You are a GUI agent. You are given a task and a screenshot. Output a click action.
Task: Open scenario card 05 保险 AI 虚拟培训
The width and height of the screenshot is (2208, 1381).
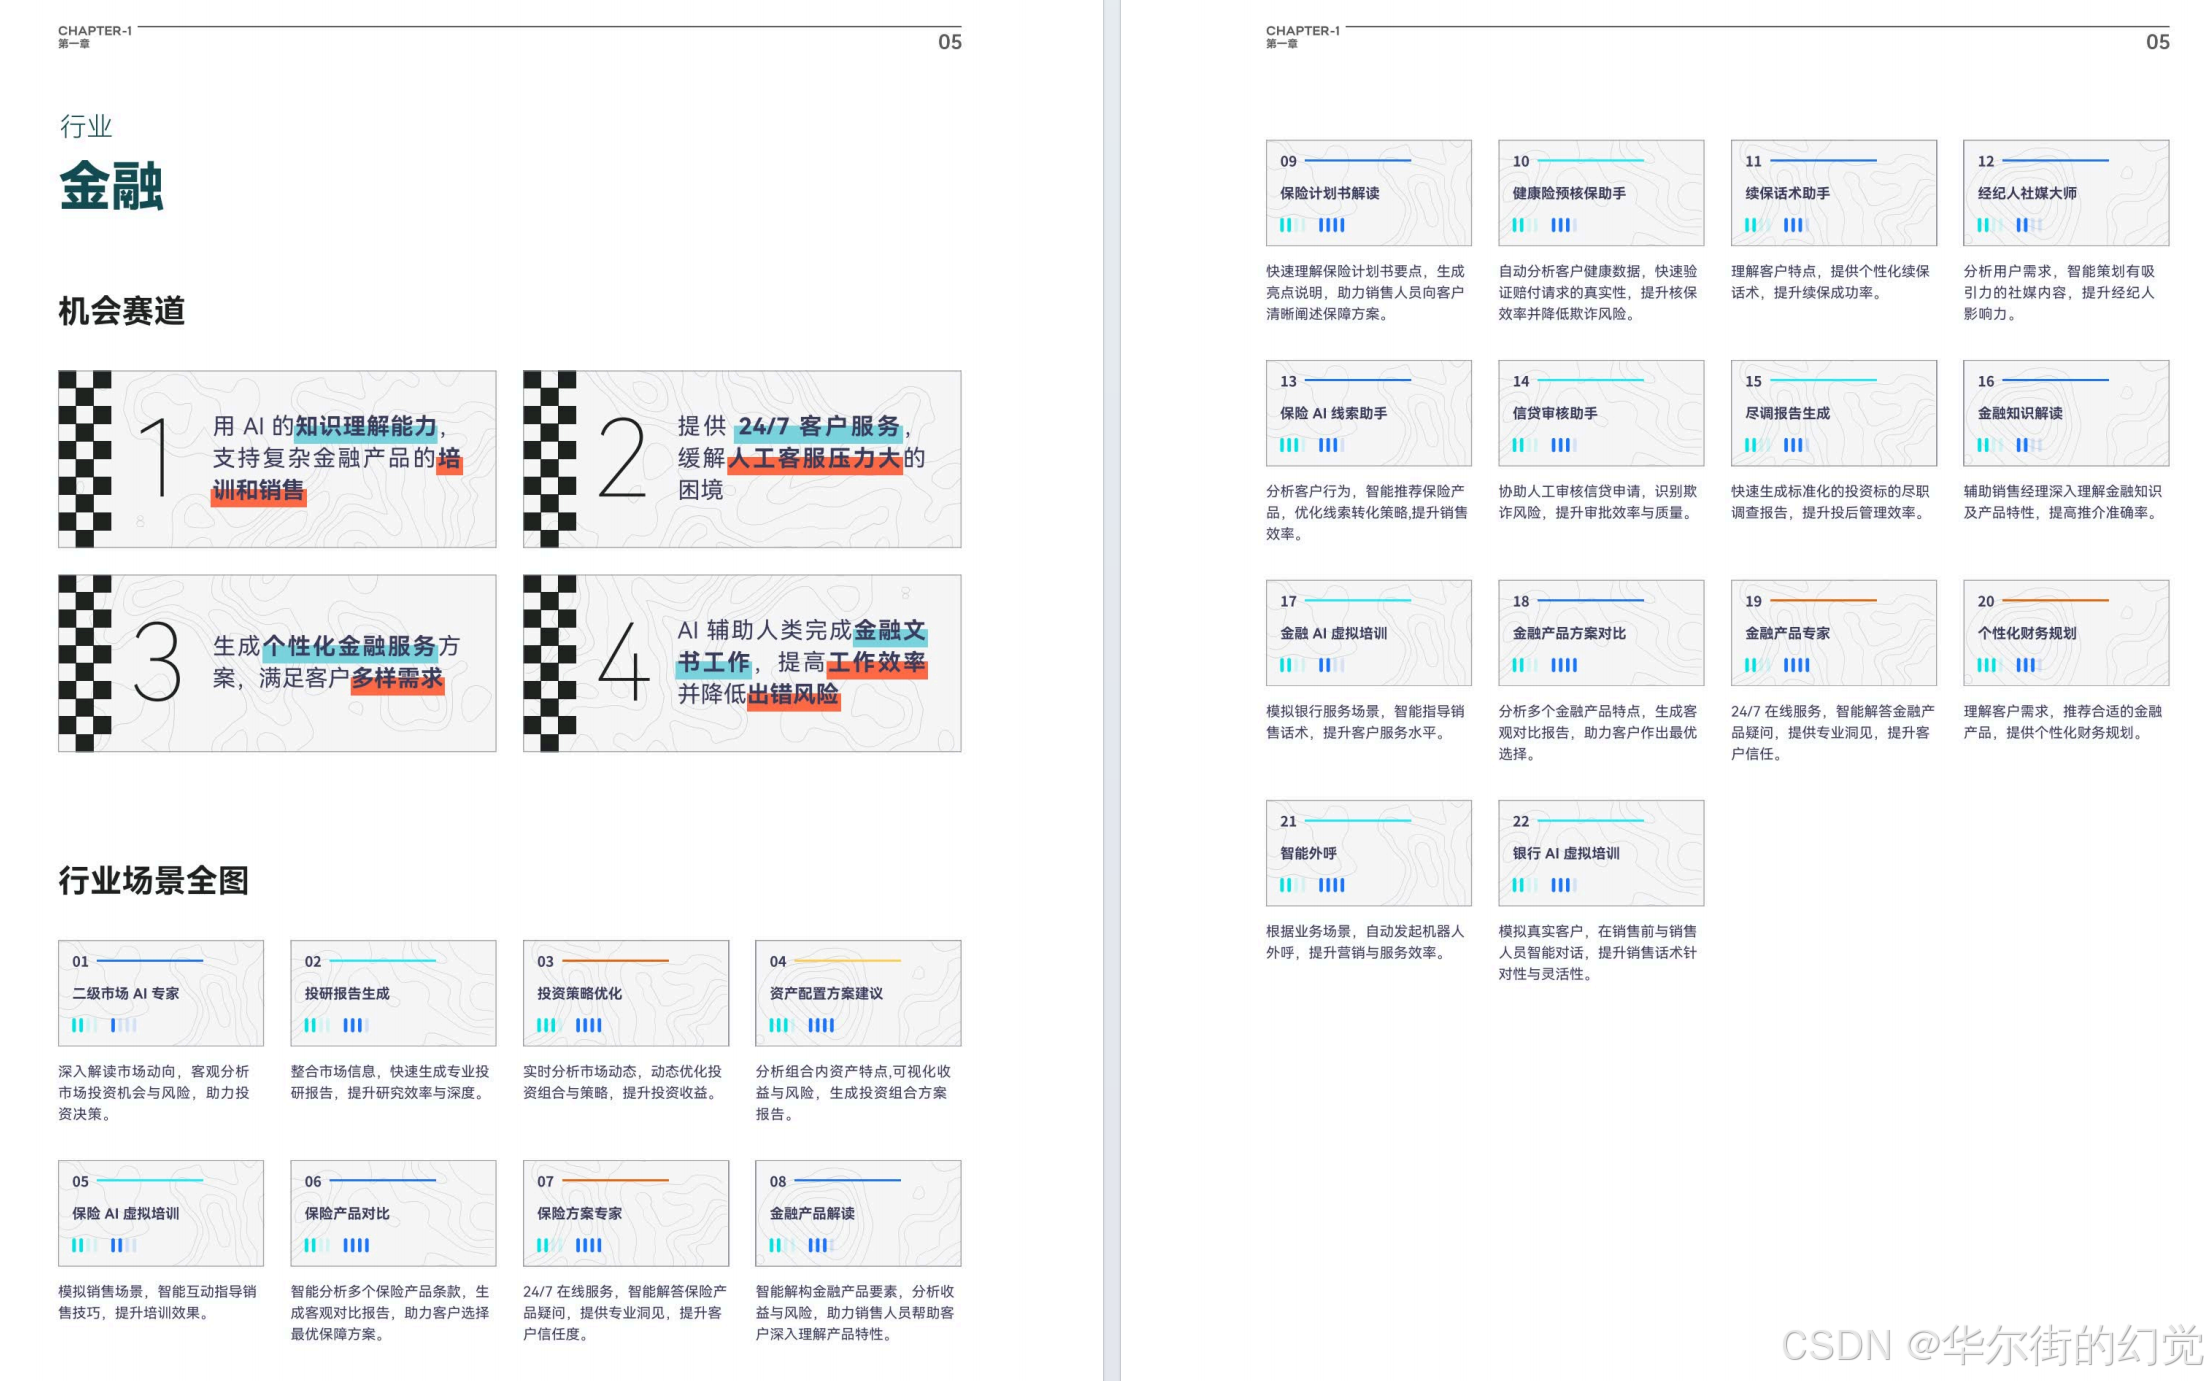(x=161, y=1213)
